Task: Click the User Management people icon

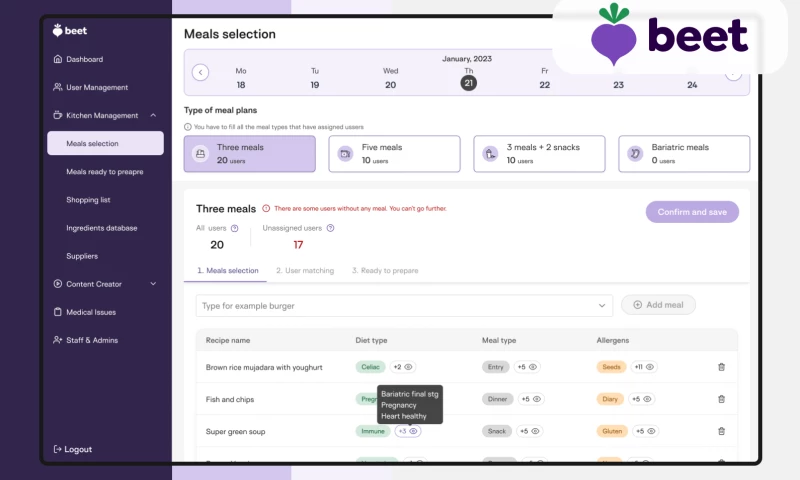Action: tap(58, 87)
